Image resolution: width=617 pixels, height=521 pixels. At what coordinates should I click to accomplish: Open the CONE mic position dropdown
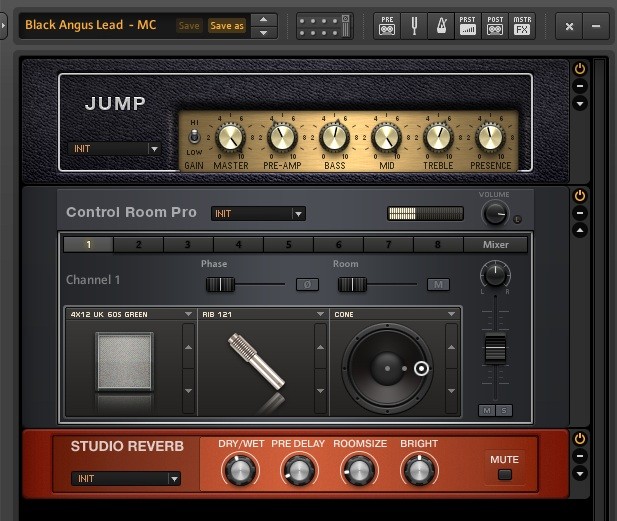395,314
